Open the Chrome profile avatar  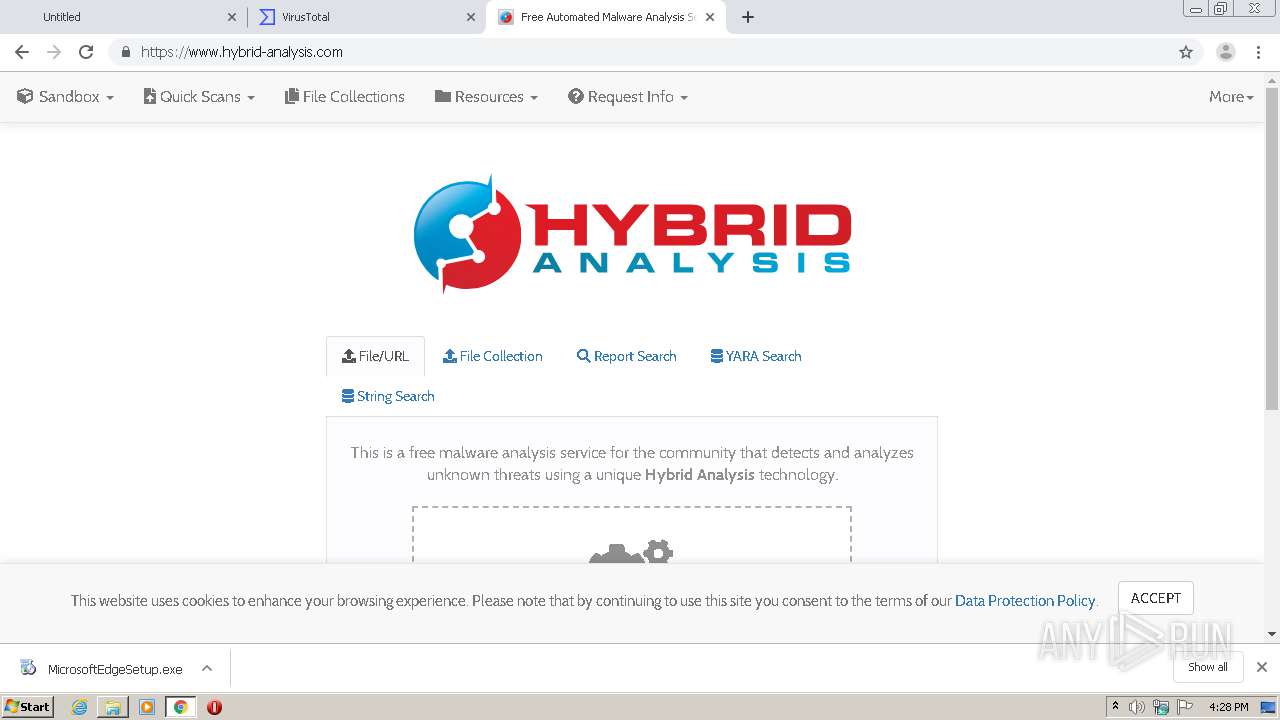[x=1226, y=52]
